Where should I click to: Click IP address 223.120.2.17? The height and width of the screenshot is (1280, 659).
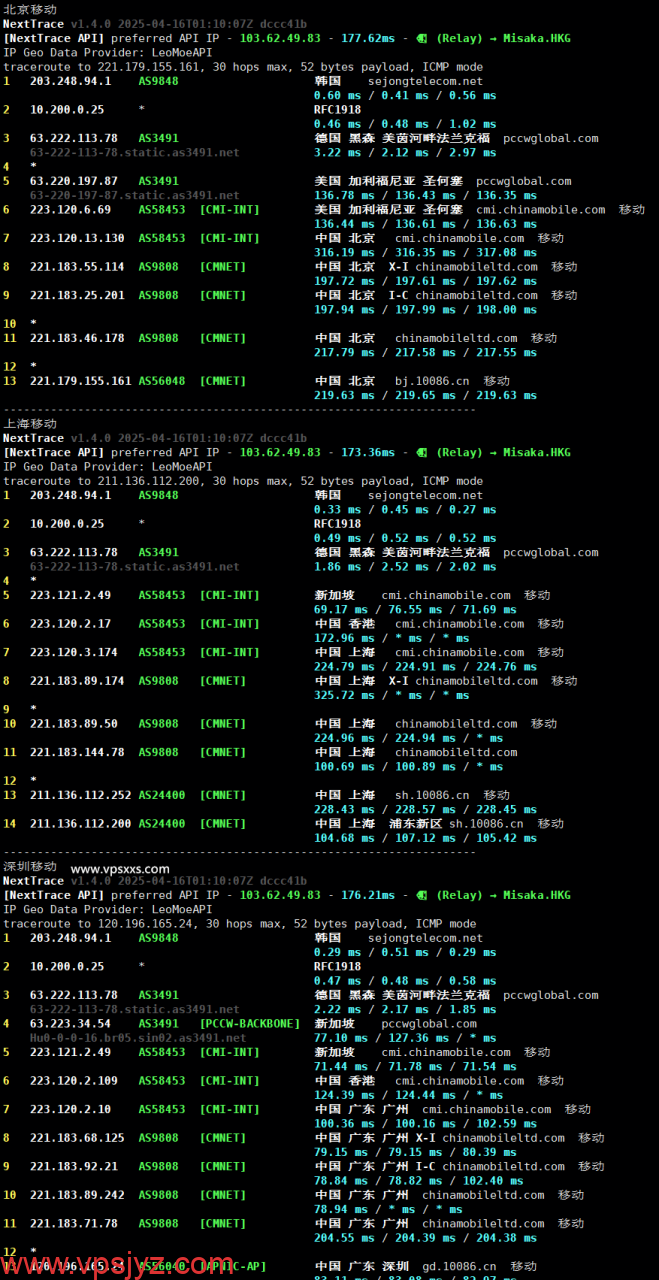coord(70,623)
